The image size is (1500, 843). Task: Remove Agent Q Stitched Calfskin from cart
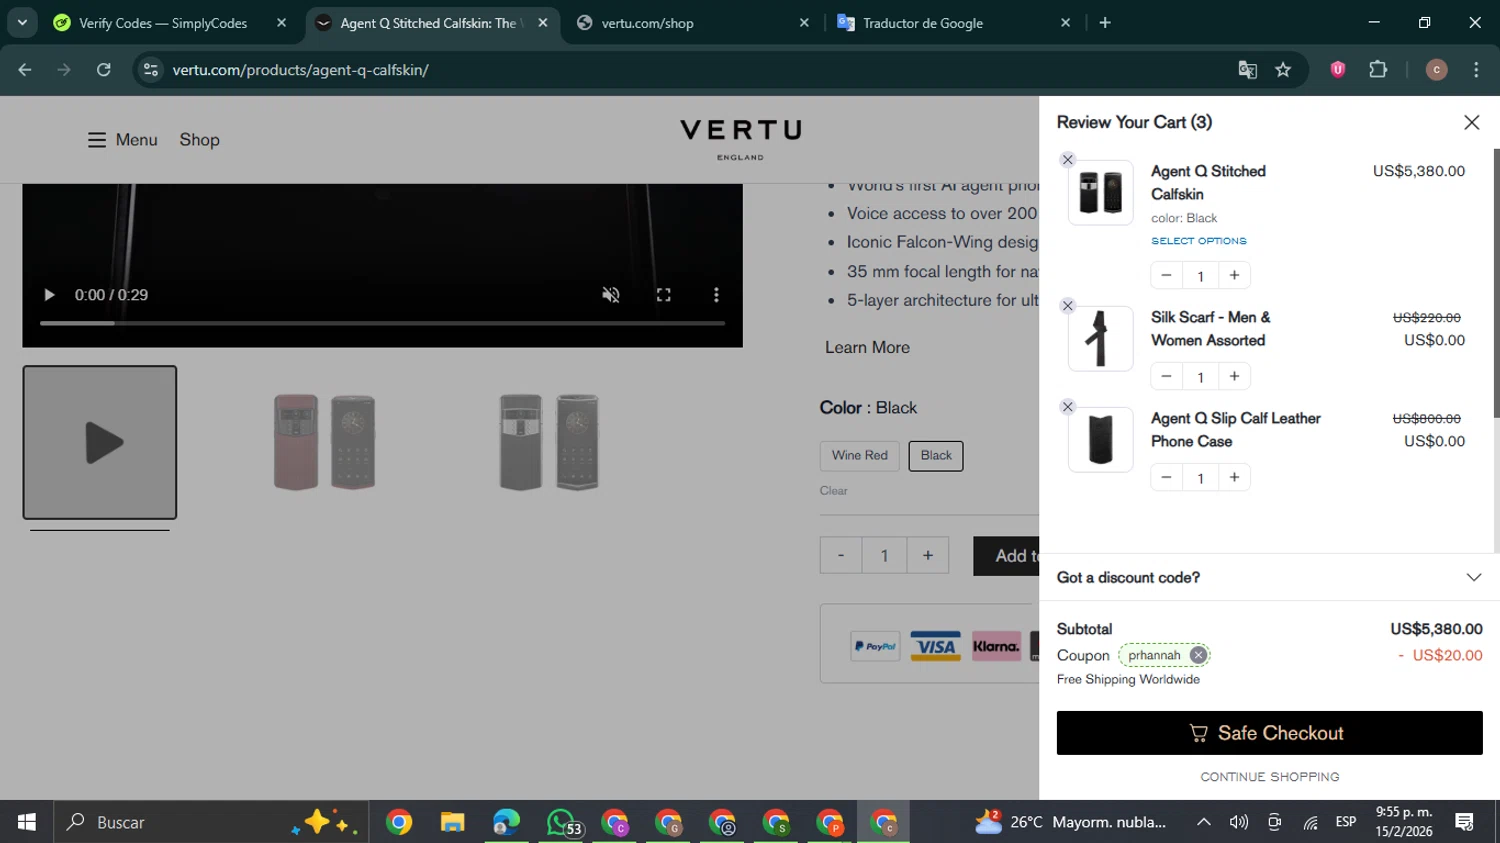(x=1068, y=160)
